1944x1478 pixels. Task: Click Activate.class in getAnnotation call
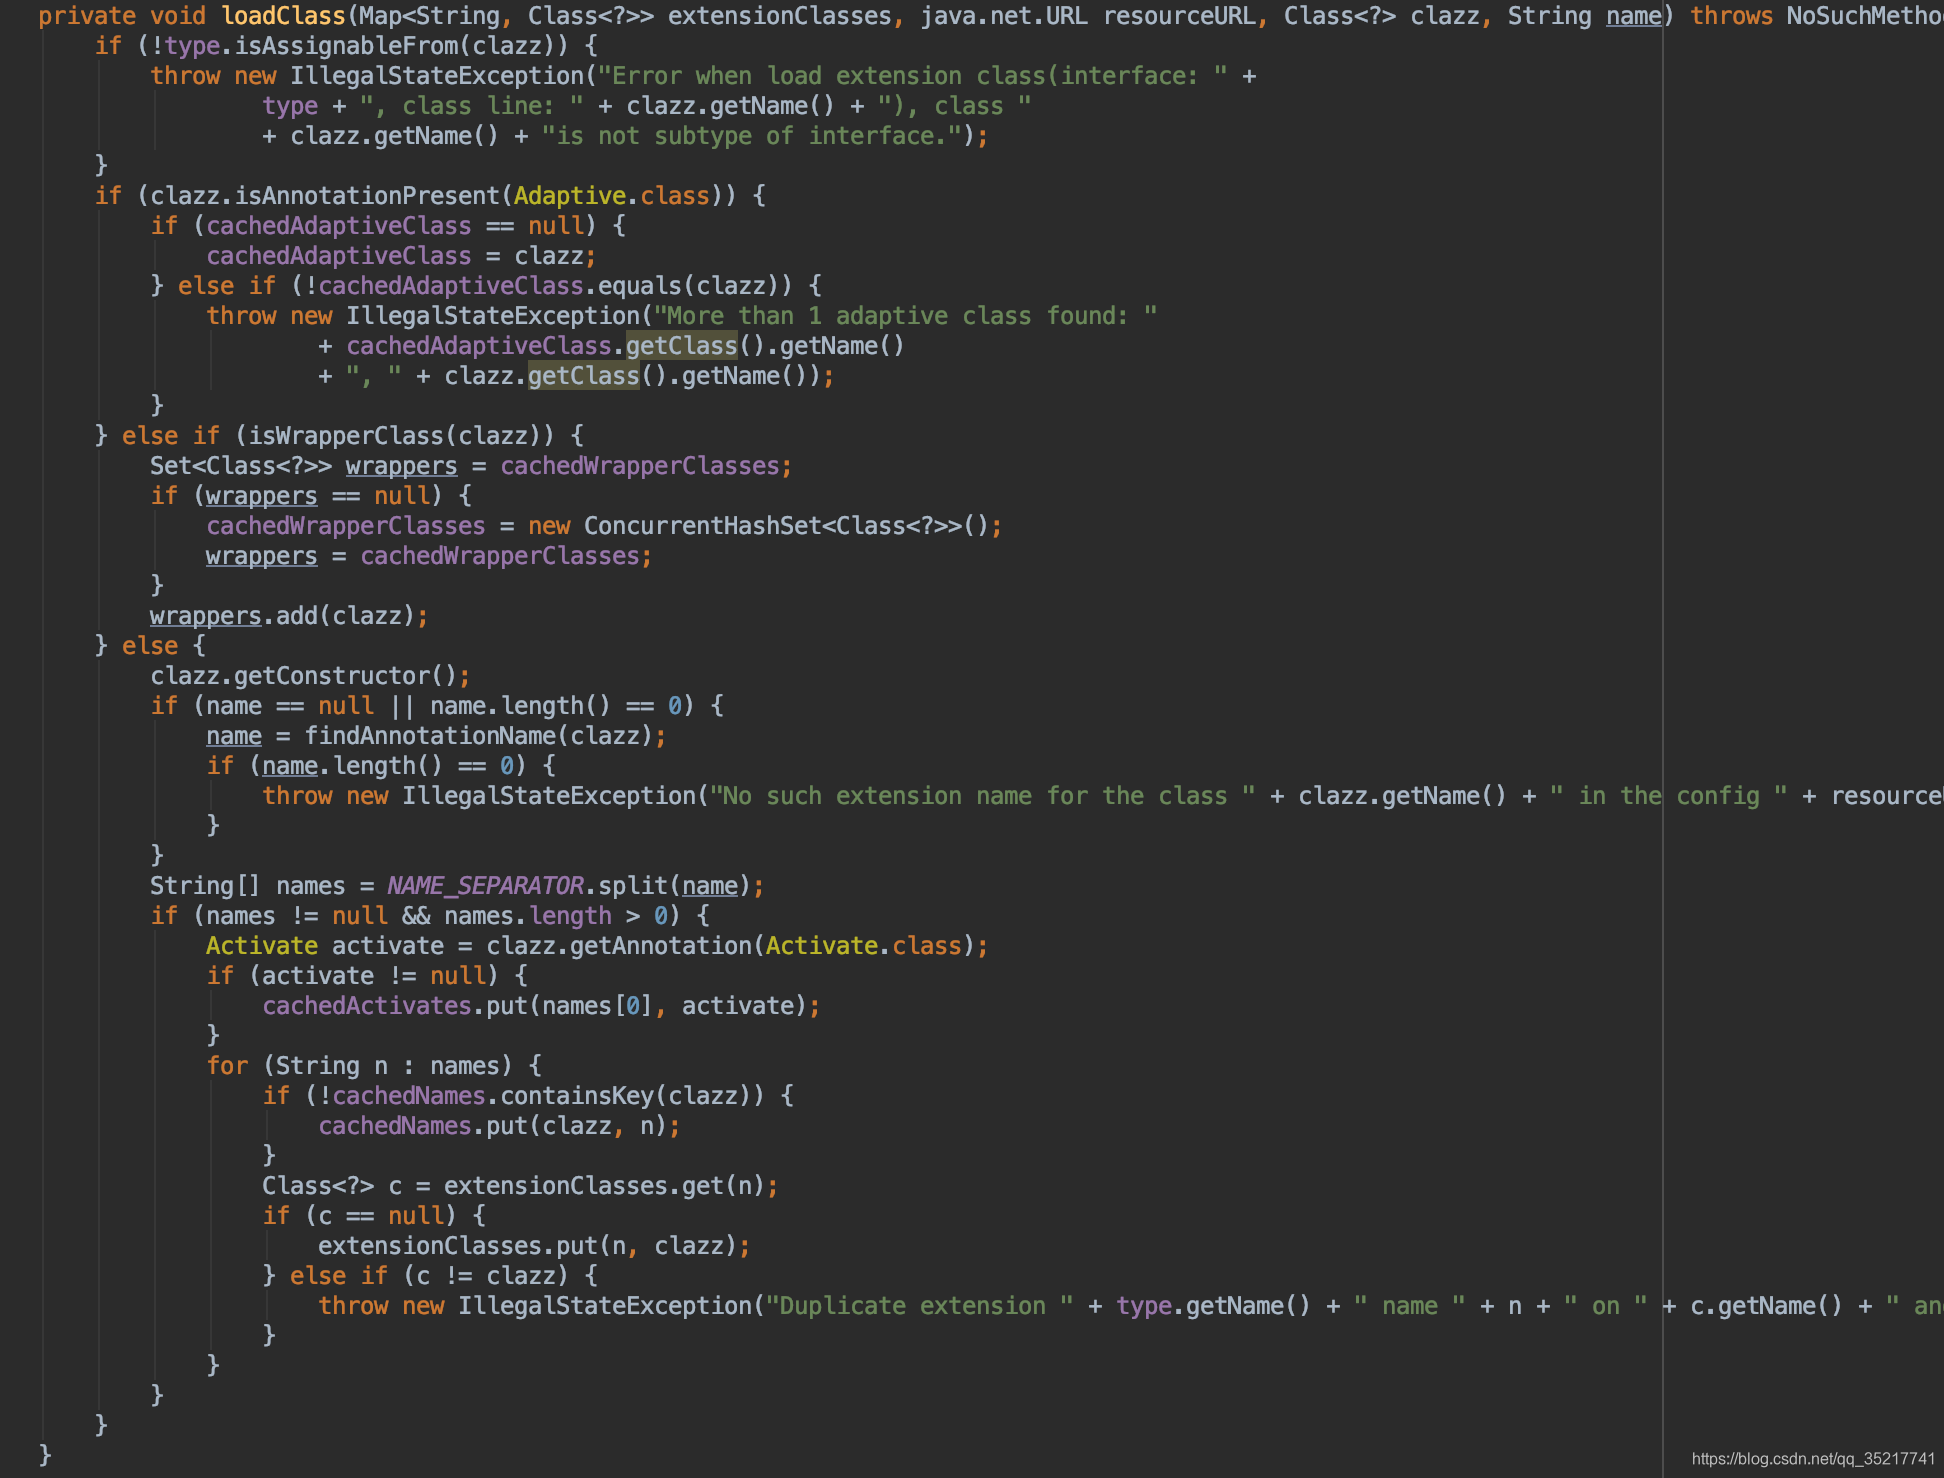[863, 946]
